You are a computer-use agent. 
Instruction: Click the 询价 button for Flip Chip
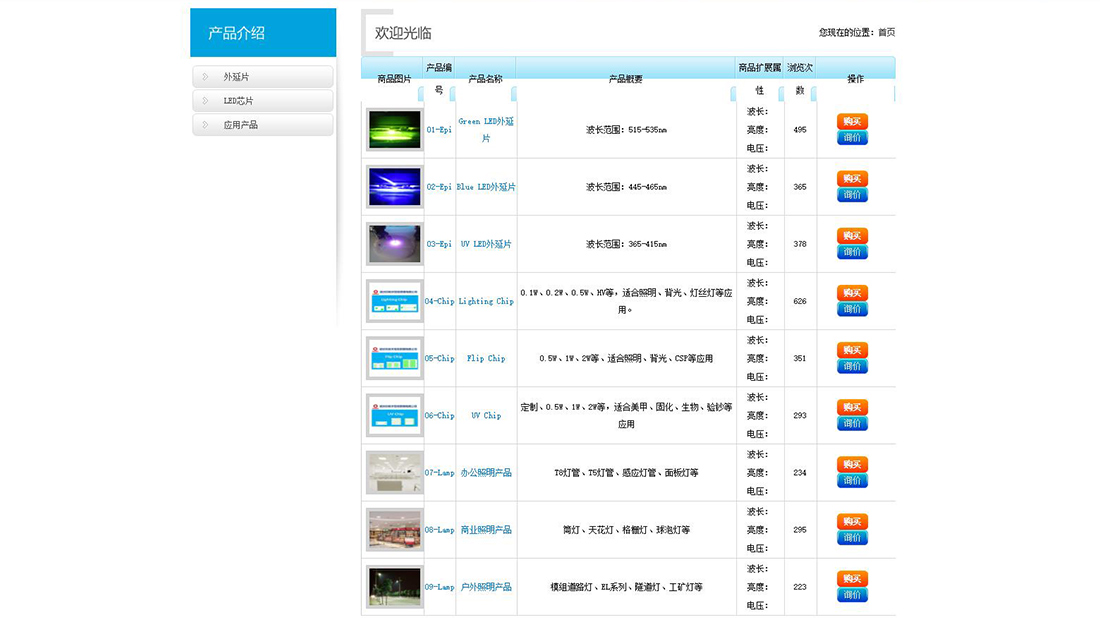(851, 366)
